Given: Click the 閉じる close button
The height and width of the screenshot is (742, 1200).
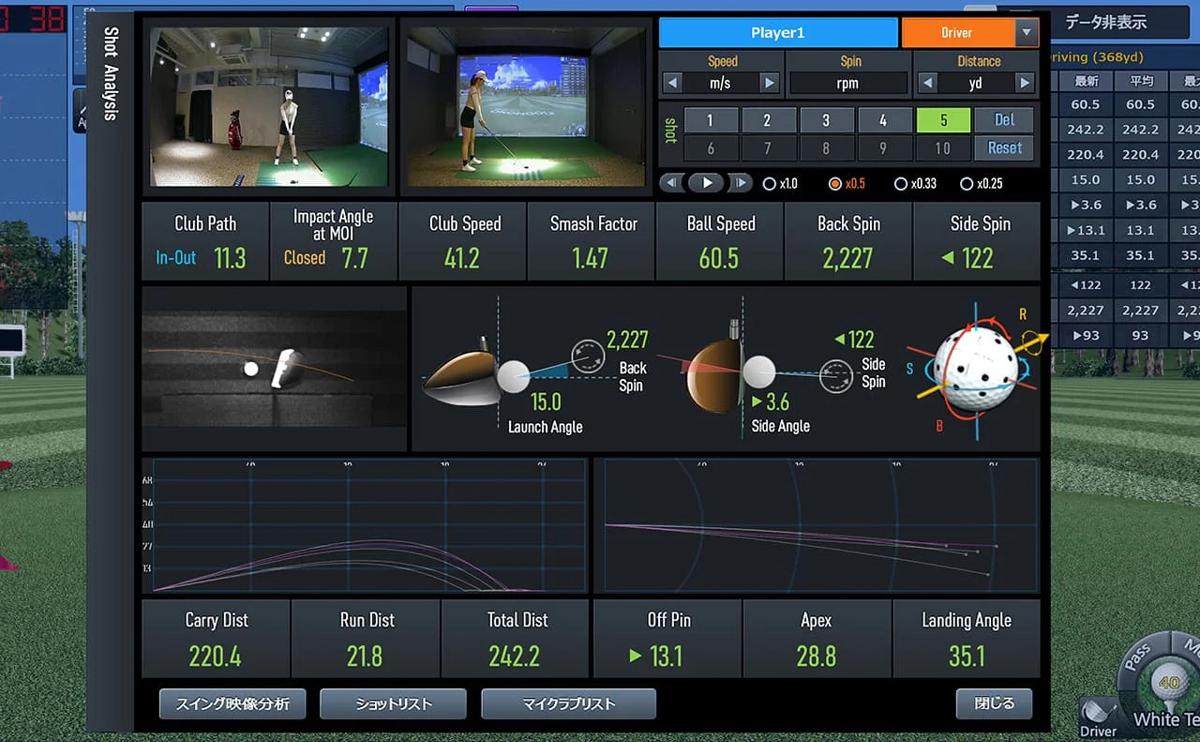Looking at the screenshot, I should click(994, 703).
